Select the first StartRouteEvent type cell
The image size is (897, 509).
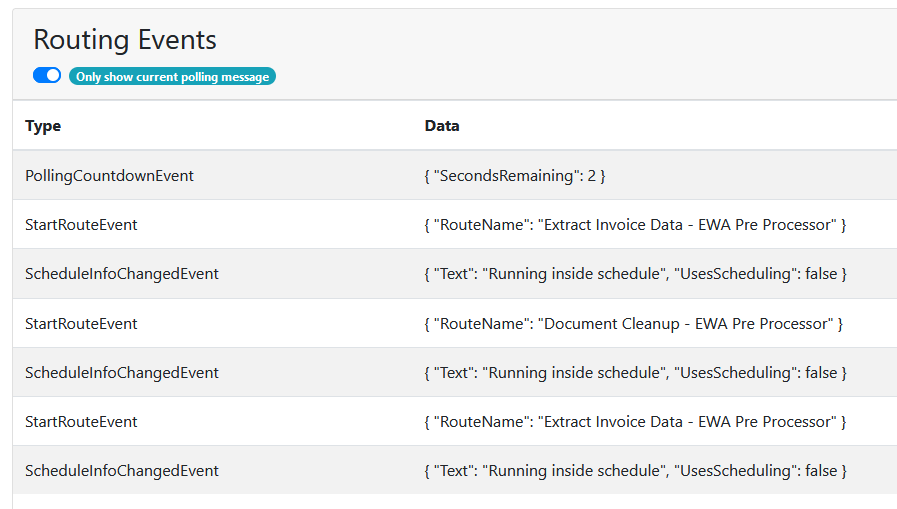pyautogui.click(x=81, y=225)
